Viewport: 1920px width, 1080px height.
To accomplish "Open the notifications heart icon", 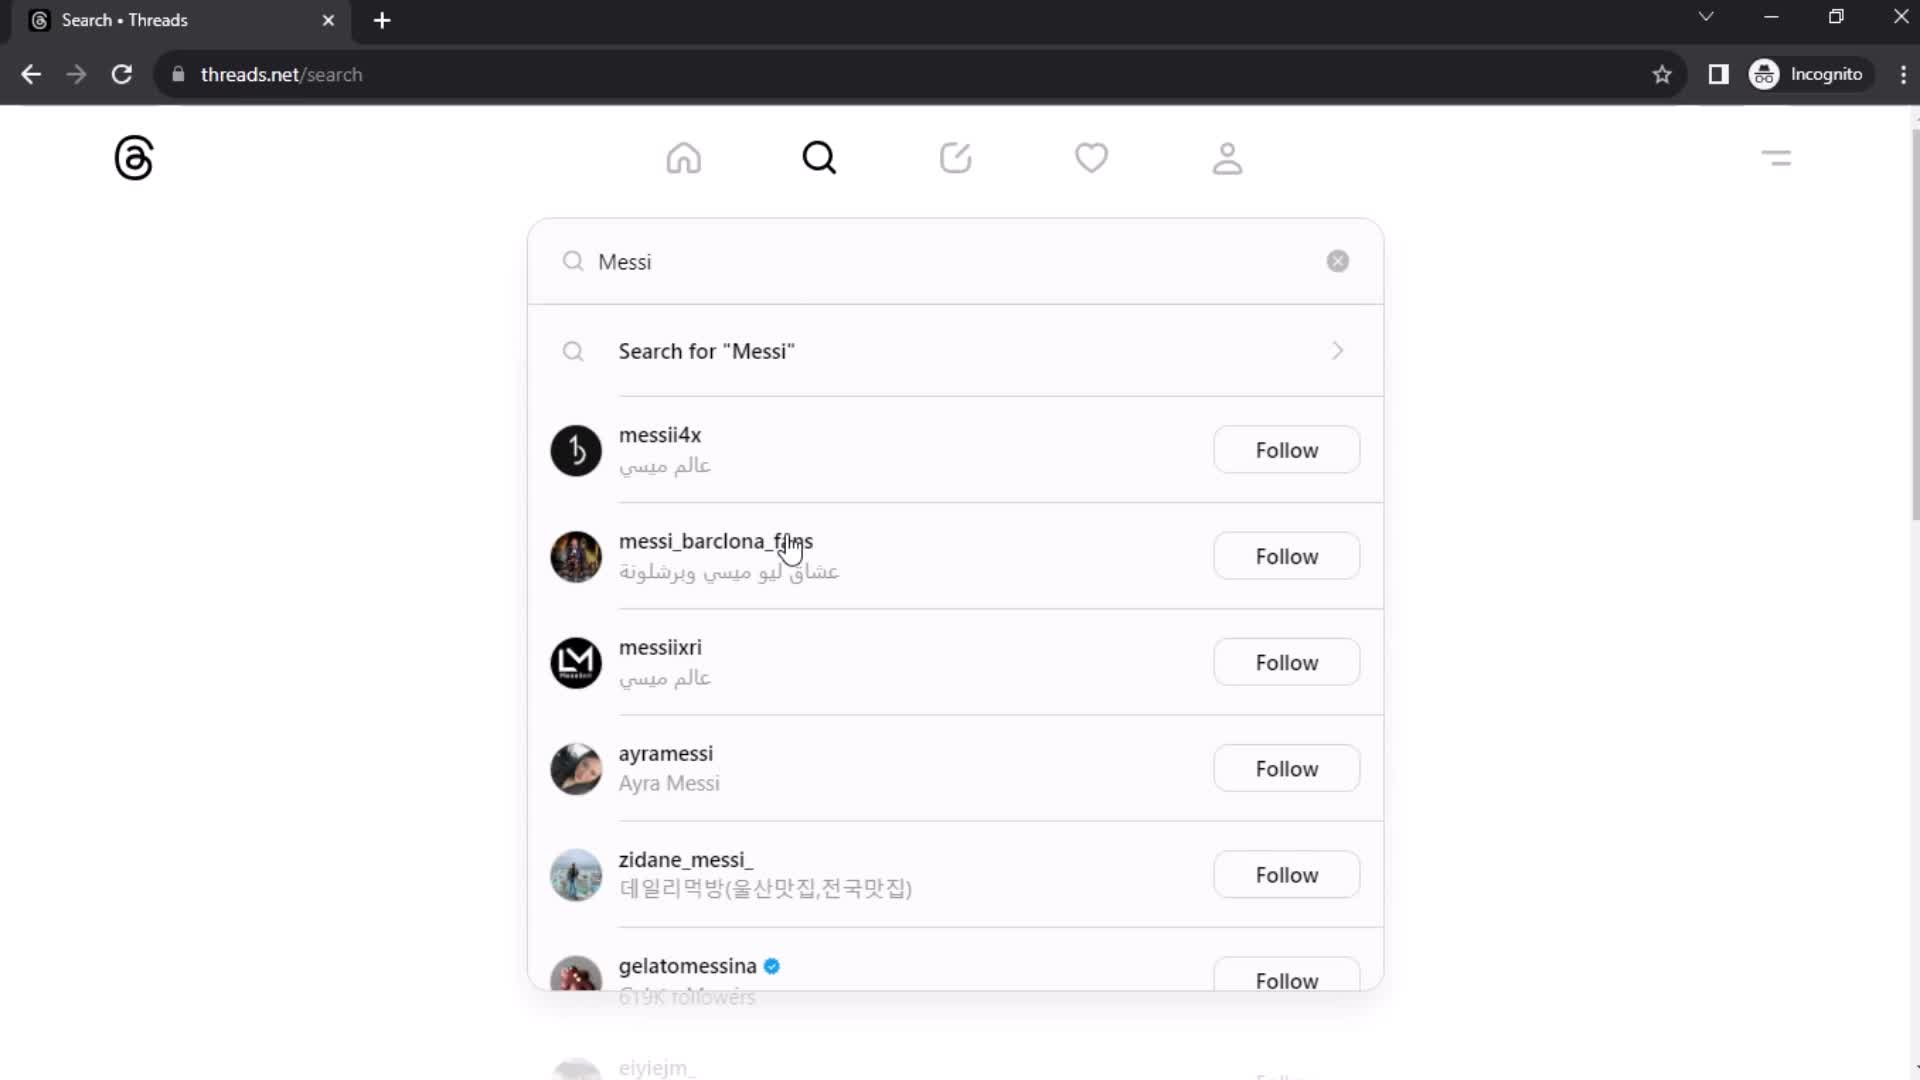I will 1091,157.
